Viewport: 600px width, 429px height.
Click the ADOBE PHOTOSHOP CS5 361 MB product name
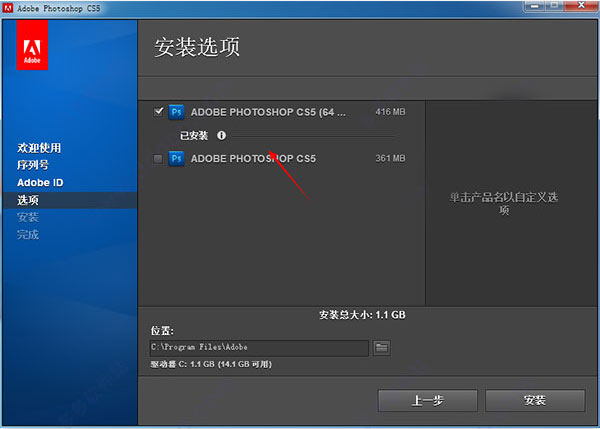click(253, 158)
